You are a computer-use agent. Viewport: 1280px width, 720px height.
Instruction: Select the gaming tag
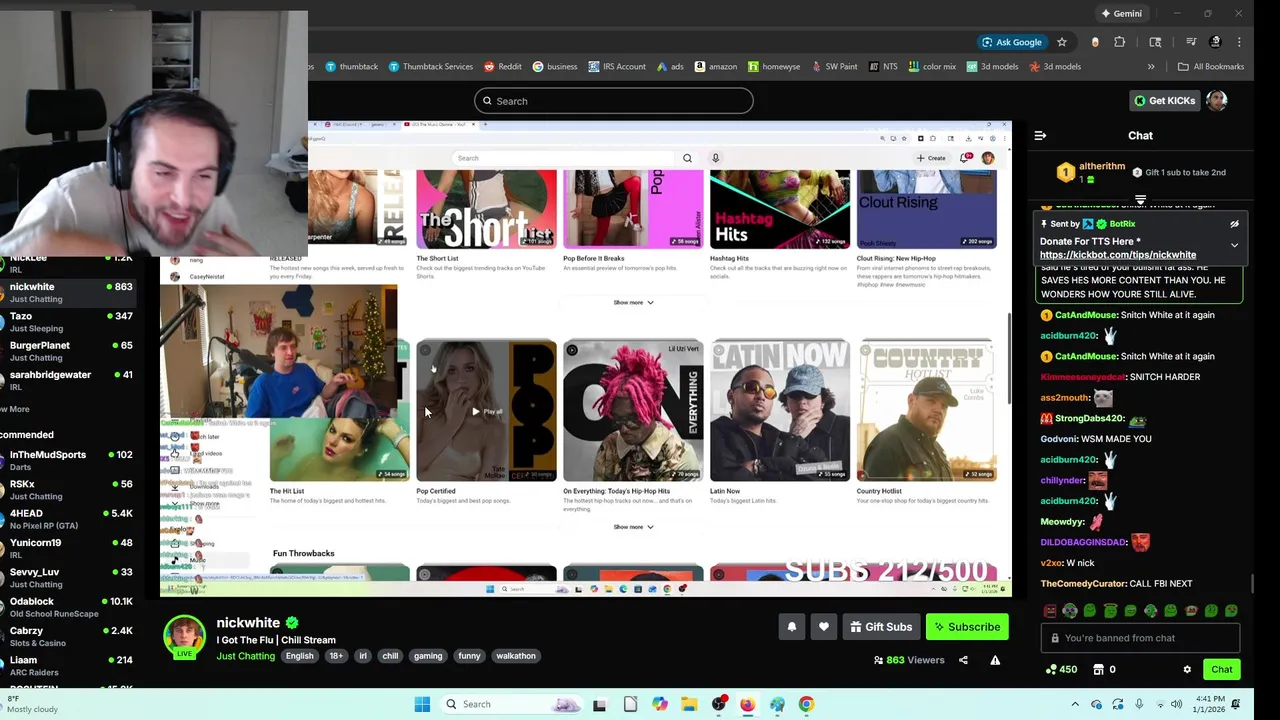click(428, 656)
